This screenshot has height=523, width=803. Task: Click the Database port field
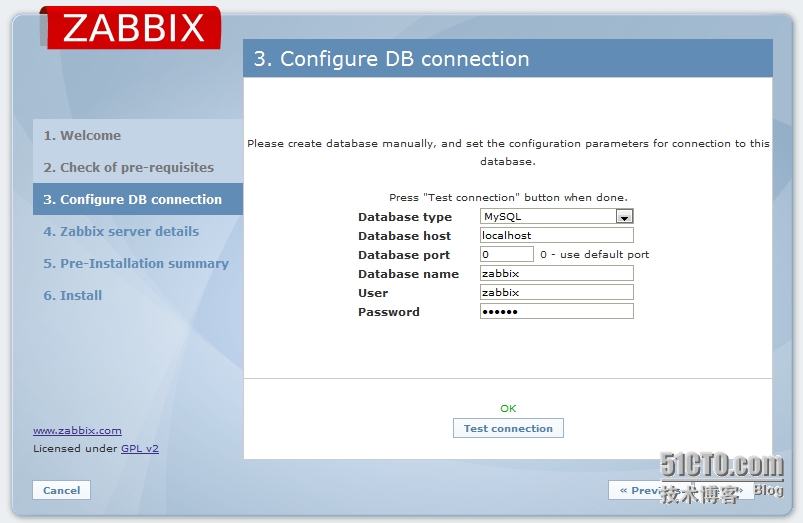[x=507, y=254]
